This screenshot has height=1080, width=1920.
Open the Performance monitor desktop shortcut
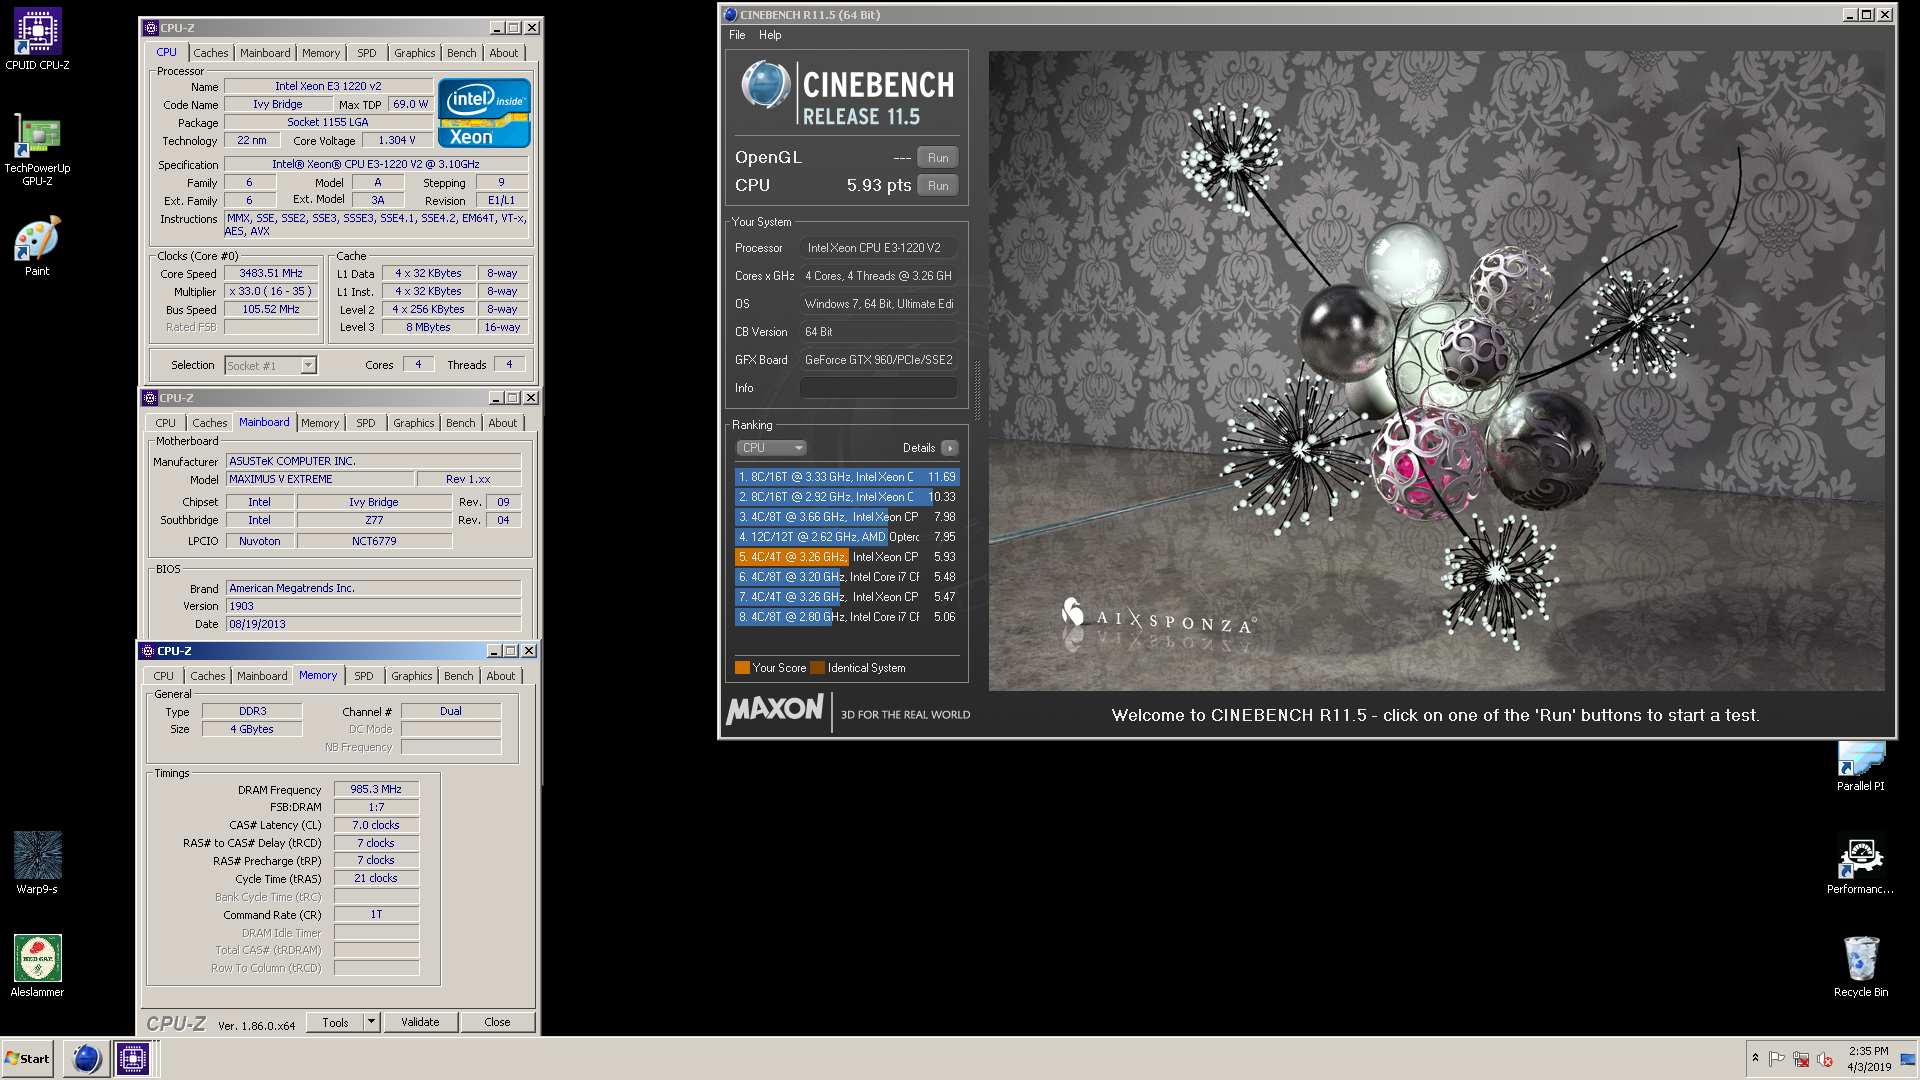point(1860,865)
